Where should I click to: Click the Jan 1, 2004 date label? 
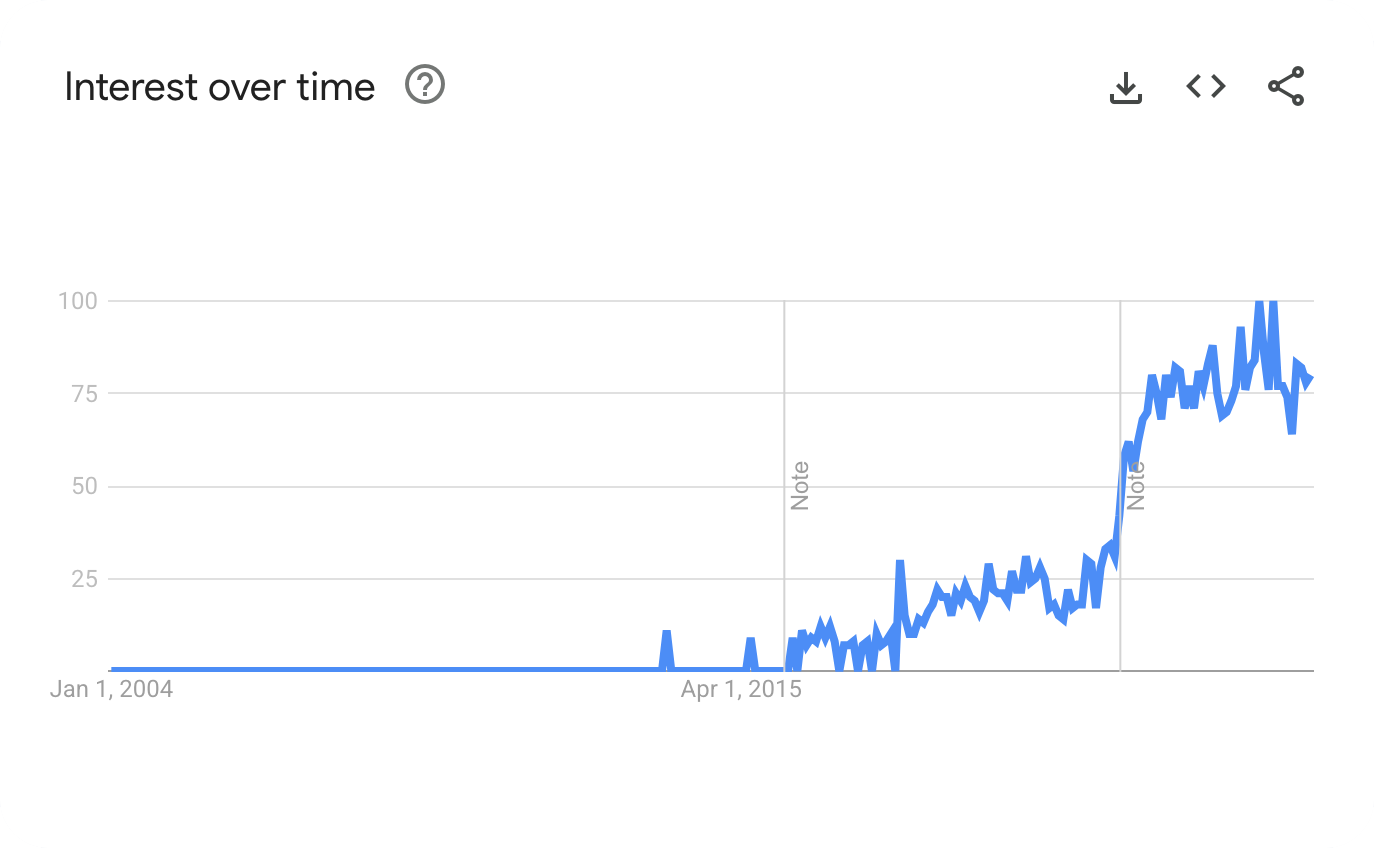[x=111, y=689]
